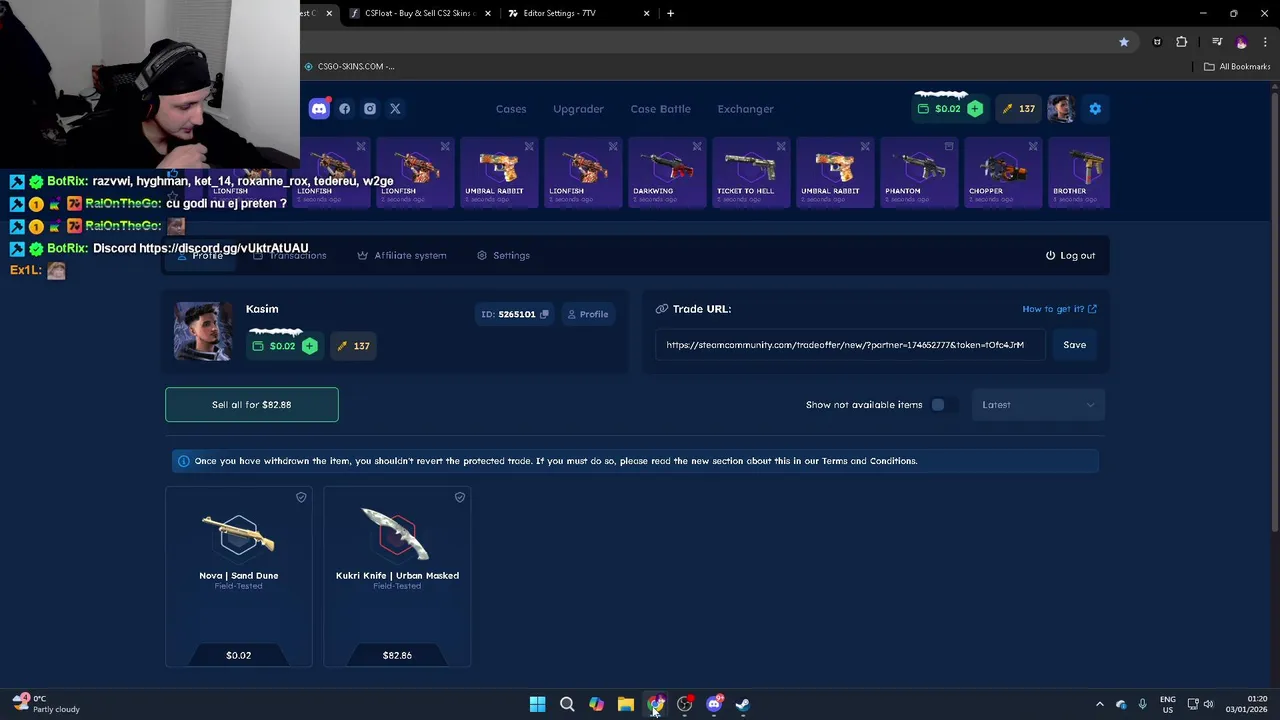Open the Copilot icon on the taskbar
The height and width of the screenshot is (720, 1280).
click(x=596, y=704)
